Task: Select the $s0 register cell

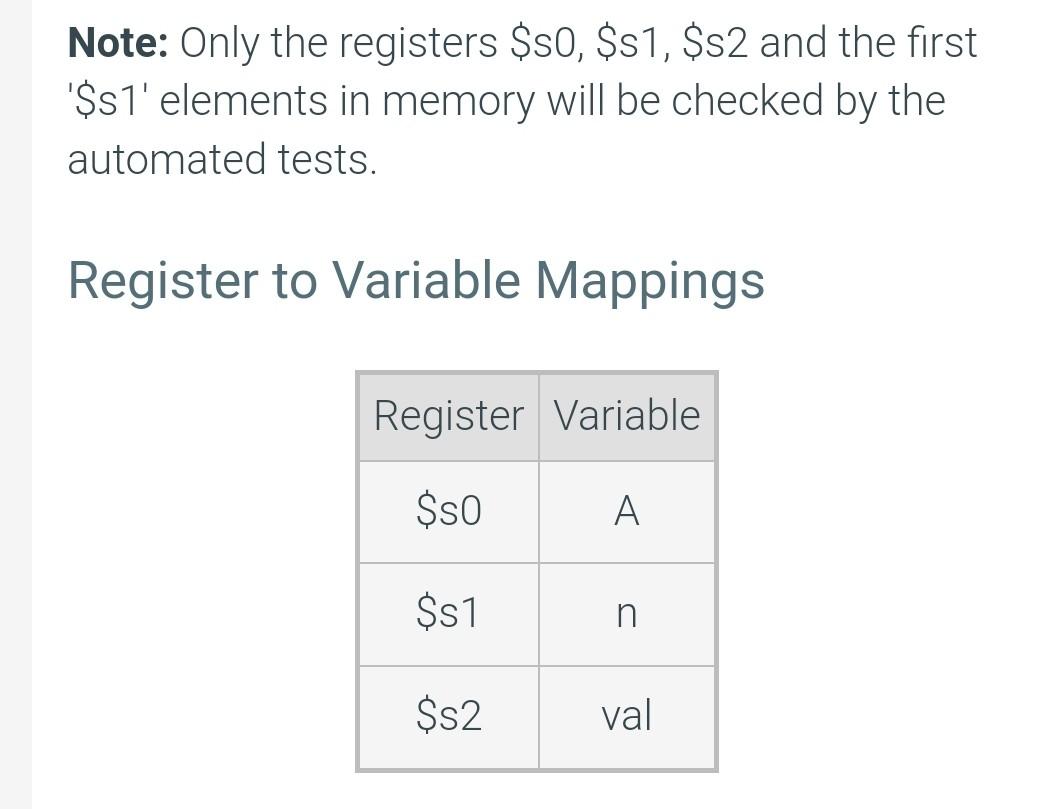Action: click(449, 512)
